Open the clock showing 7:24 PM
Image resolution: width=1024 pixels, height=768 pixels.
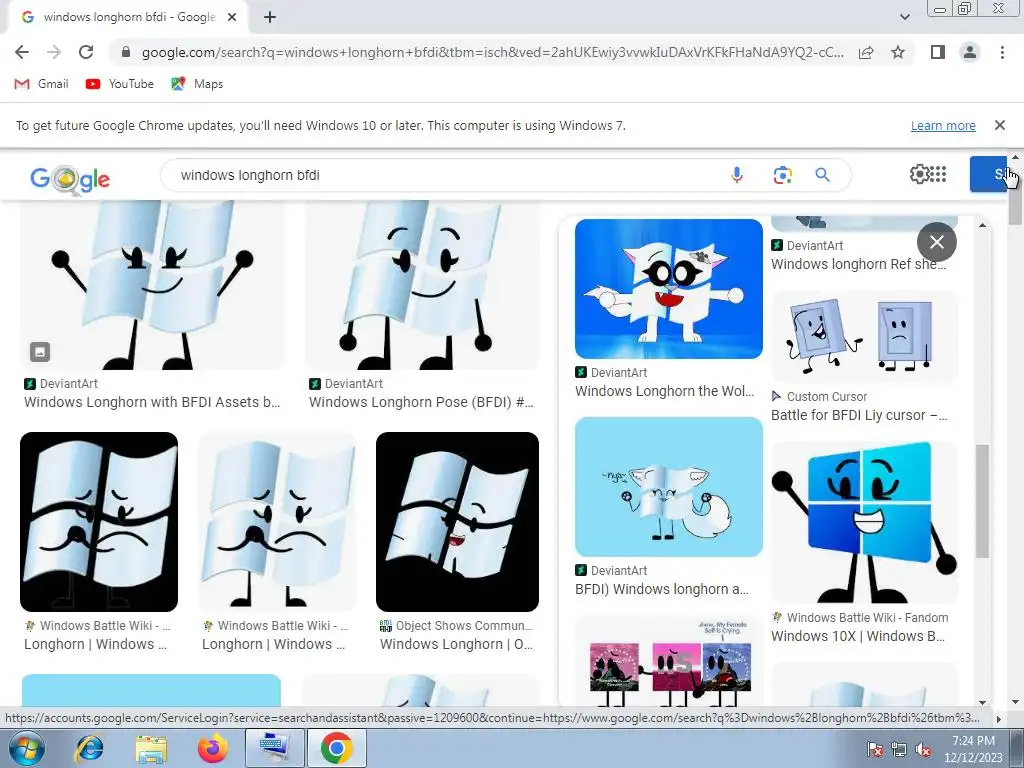(972, 749)
